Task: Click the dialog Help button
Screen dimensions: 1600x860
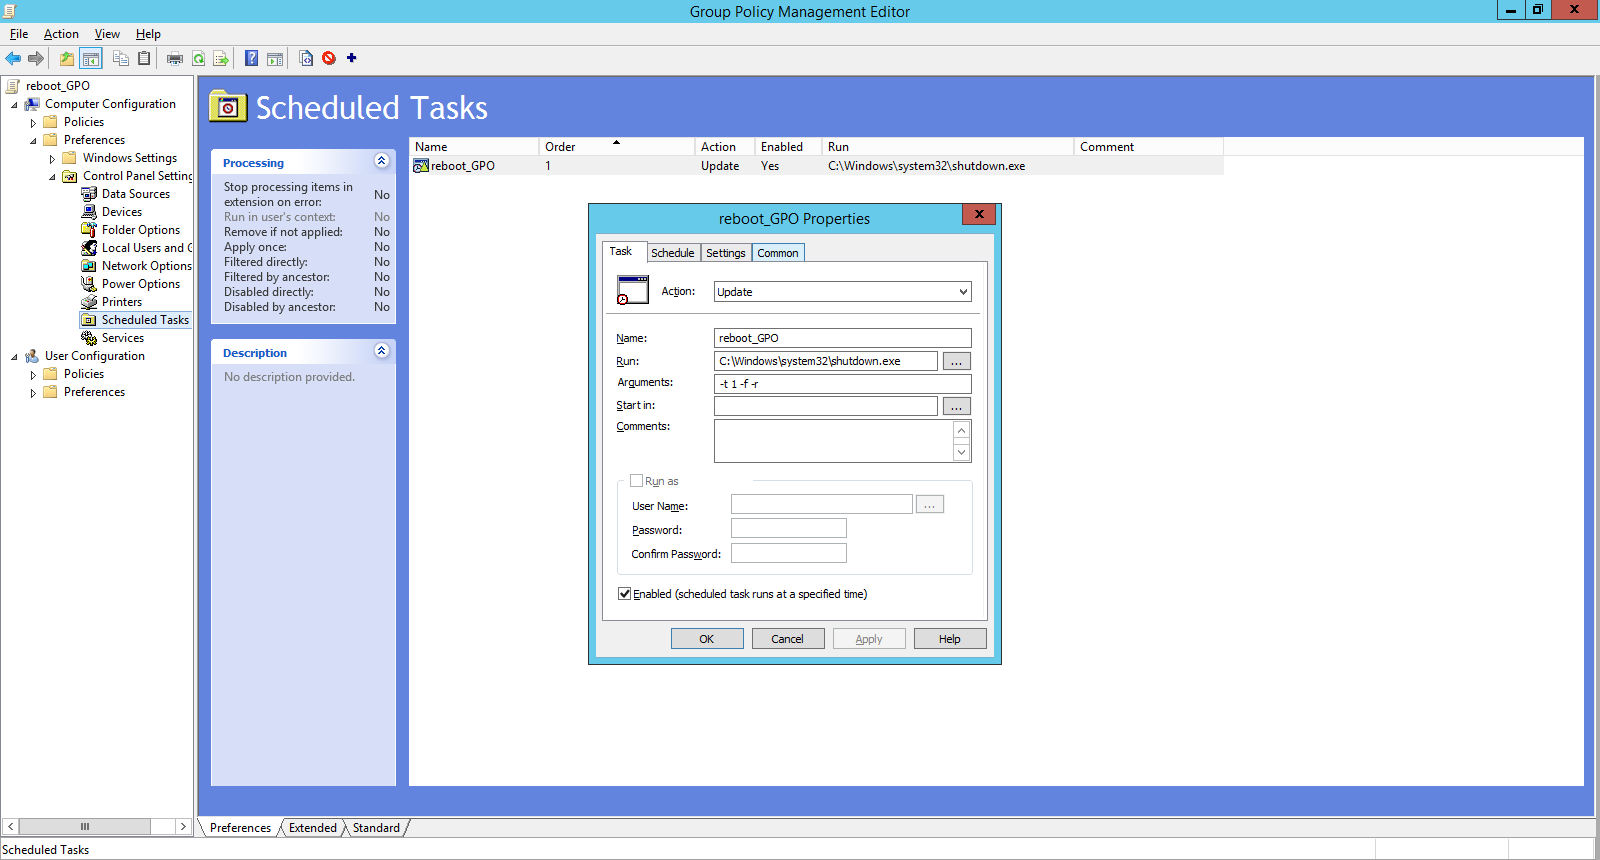Action: pos(950,639)
